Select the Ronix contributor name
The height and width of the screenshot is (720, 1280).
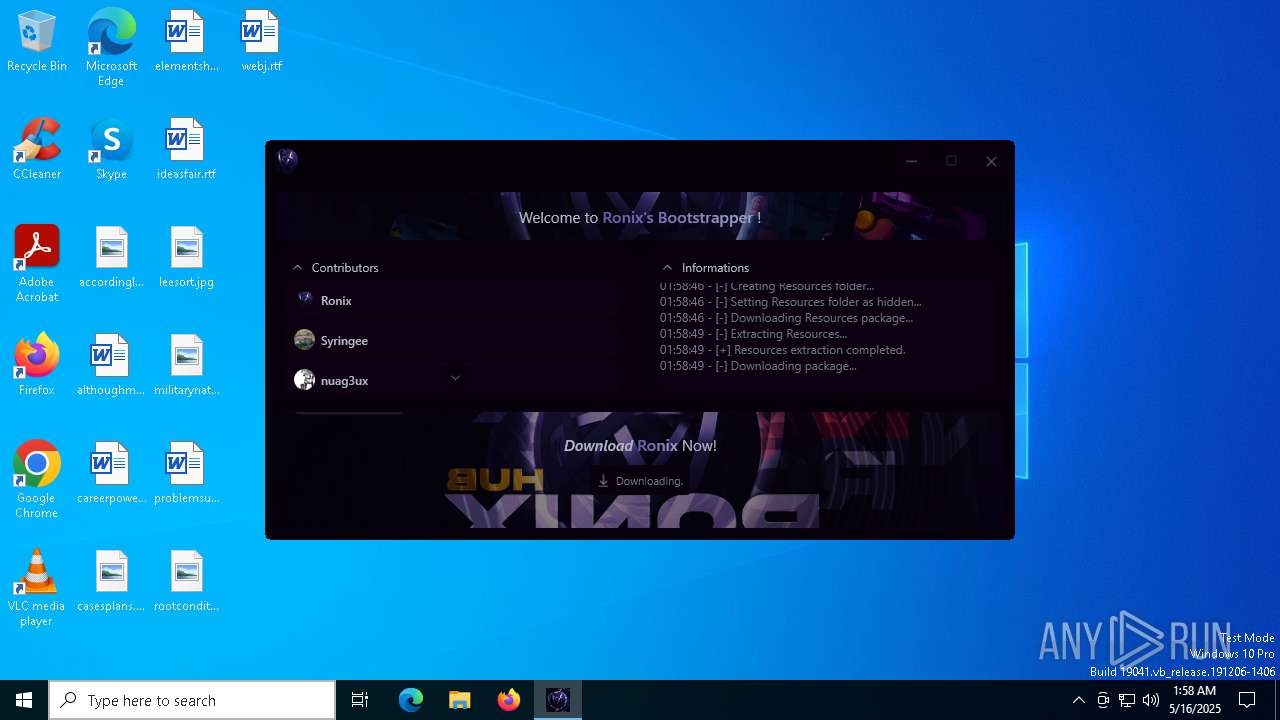(336, 300)
